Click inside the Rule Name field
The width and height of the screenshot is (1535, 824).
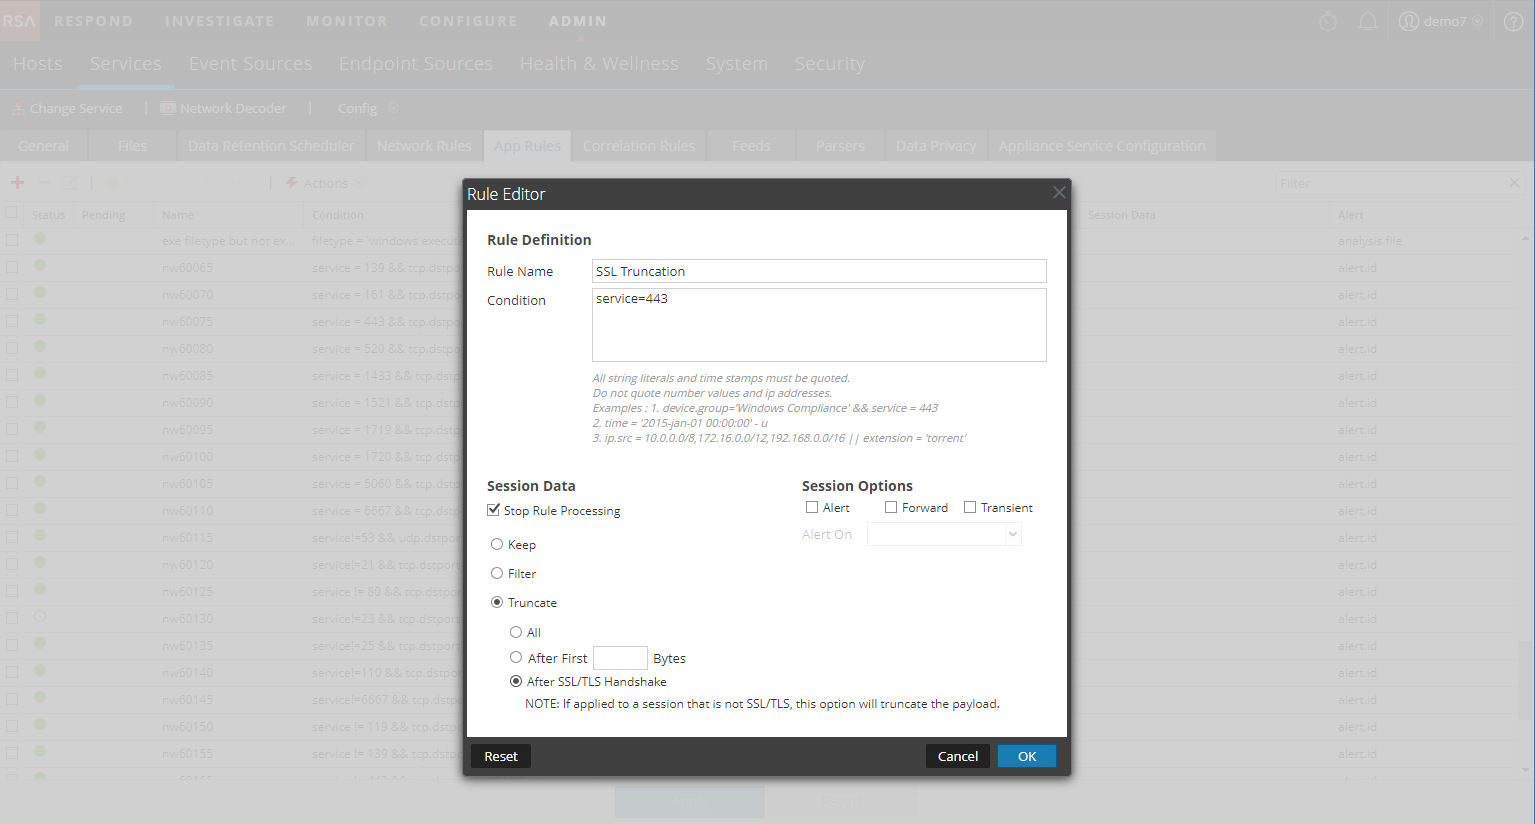tap(818, 271)
